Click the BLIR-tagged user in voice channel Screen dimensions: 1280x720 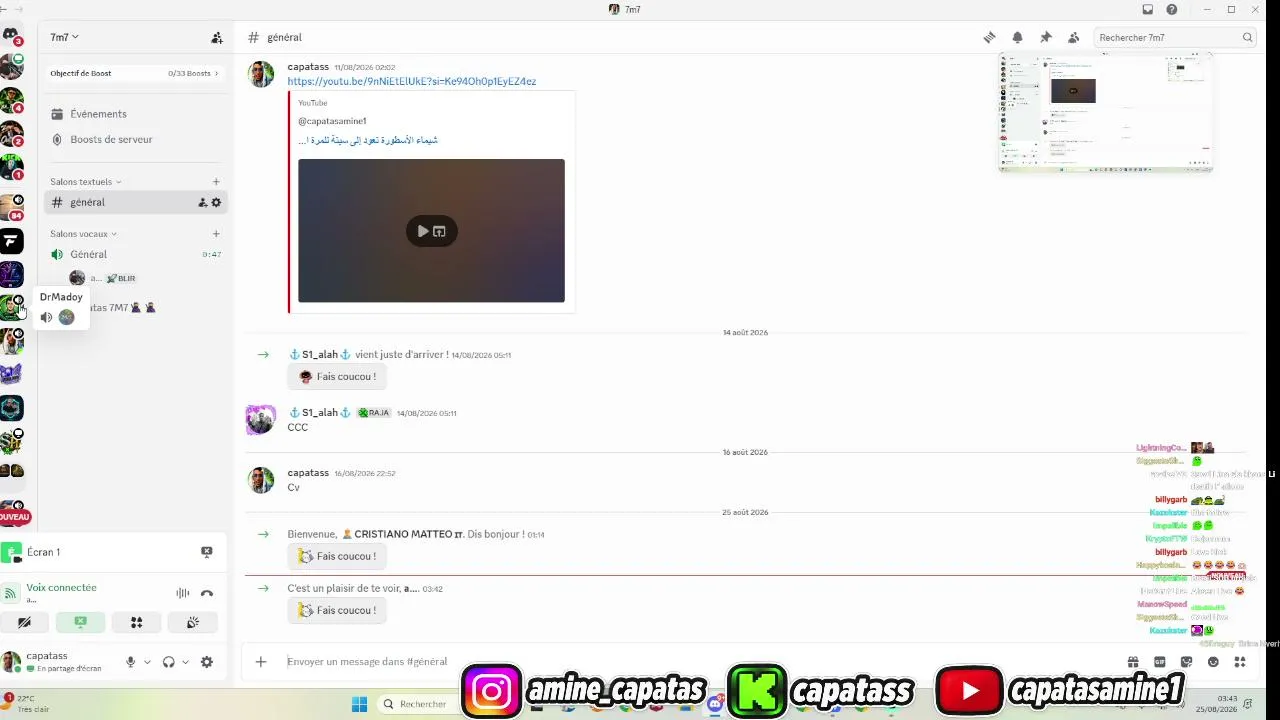coord(103,278)
